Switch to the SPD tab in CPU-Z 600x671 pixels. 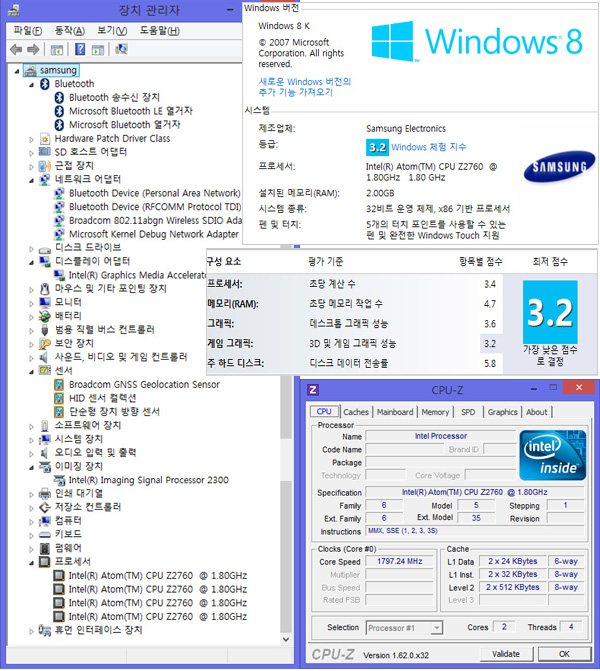pos(468,412)
